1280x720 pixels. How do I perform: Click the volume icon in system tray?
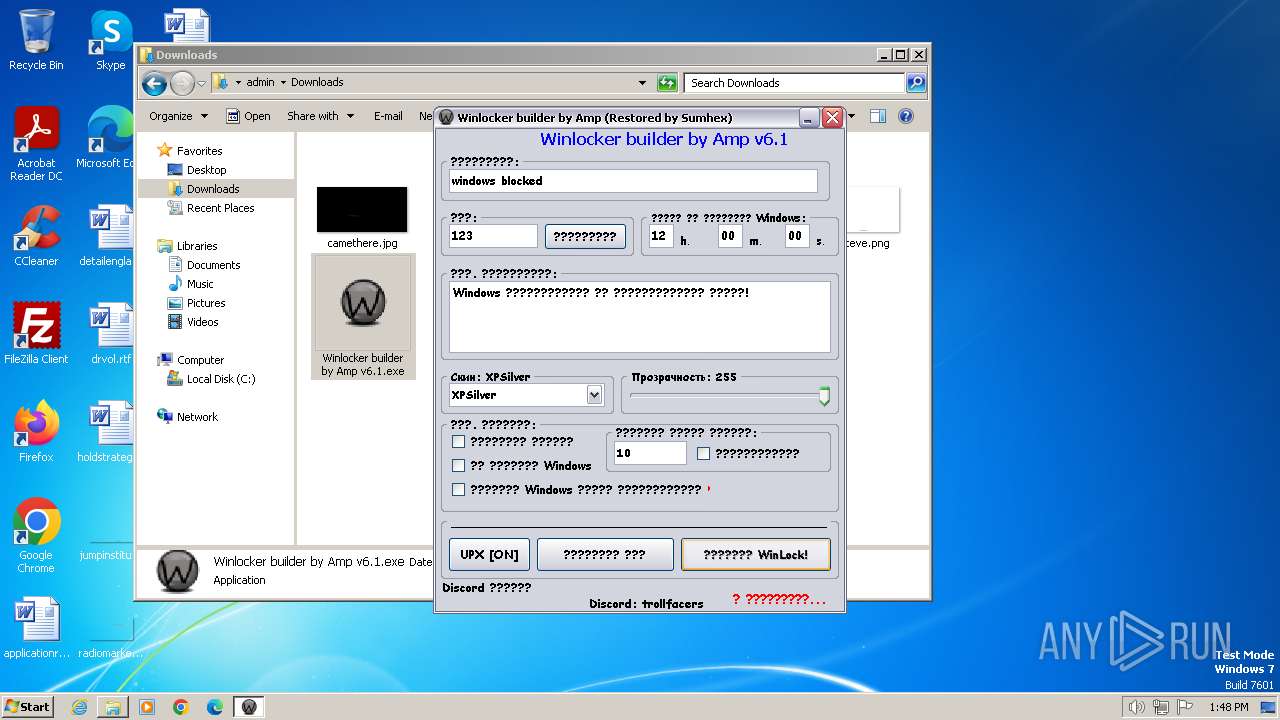point(1136,707)
